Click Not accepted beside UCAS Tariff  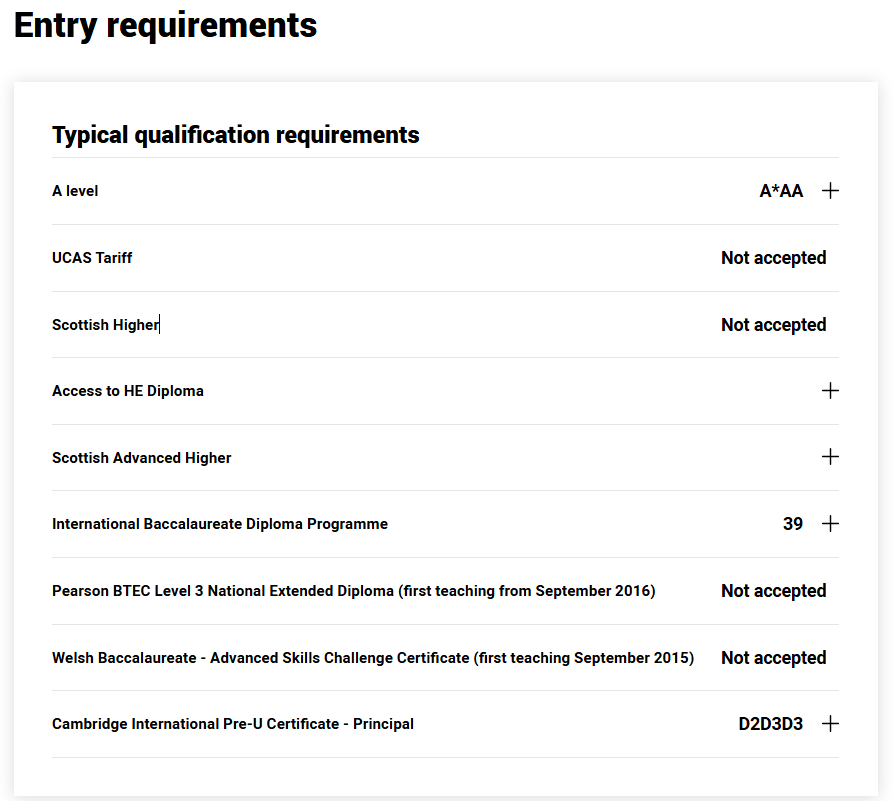tap(773, 258)
